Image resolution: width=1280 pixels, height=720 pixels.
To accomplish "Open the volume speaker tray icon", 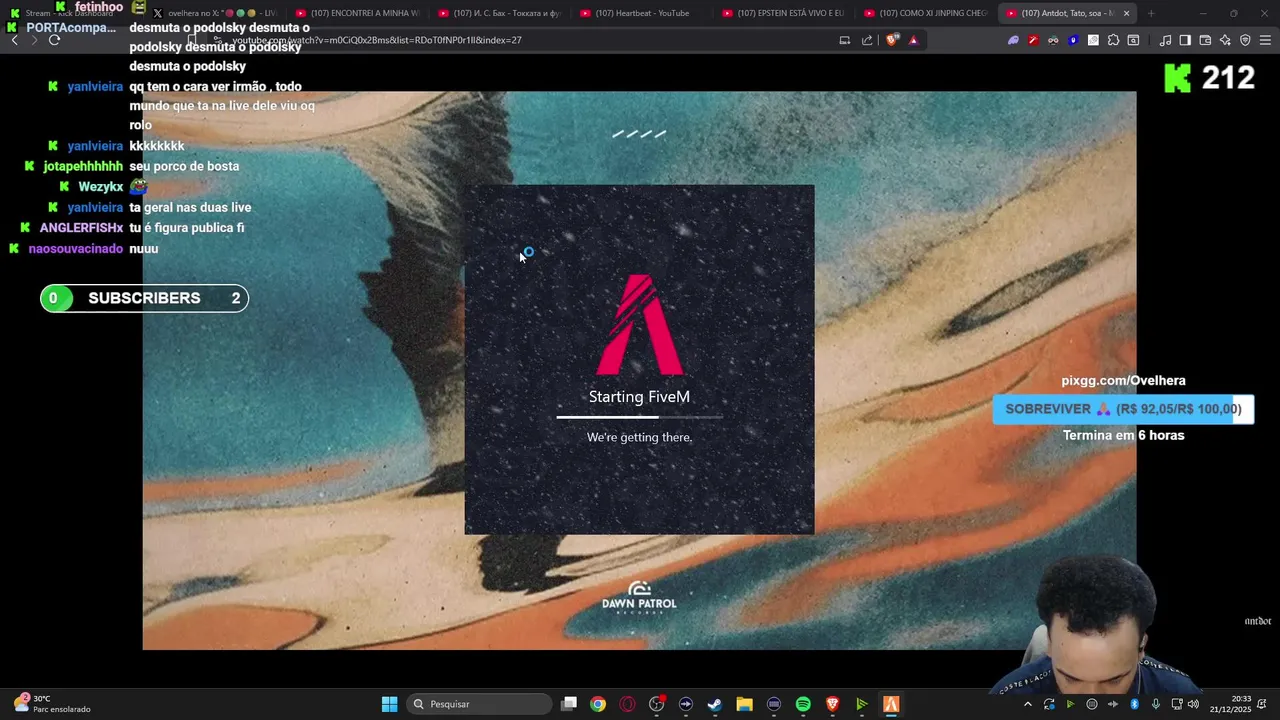I will [x=1193, y=704].
